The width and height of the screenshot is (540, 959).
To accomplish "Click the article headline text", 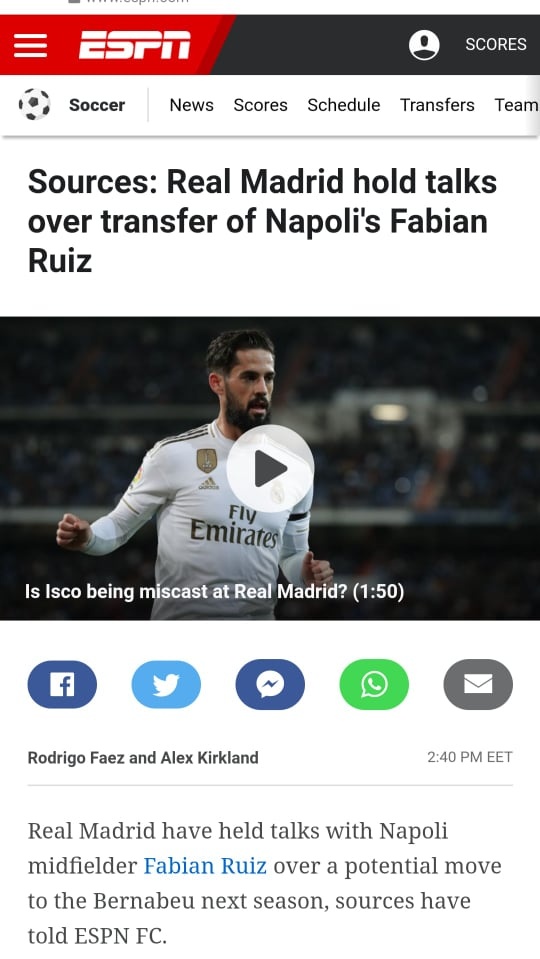I will (x=262, y=221).
